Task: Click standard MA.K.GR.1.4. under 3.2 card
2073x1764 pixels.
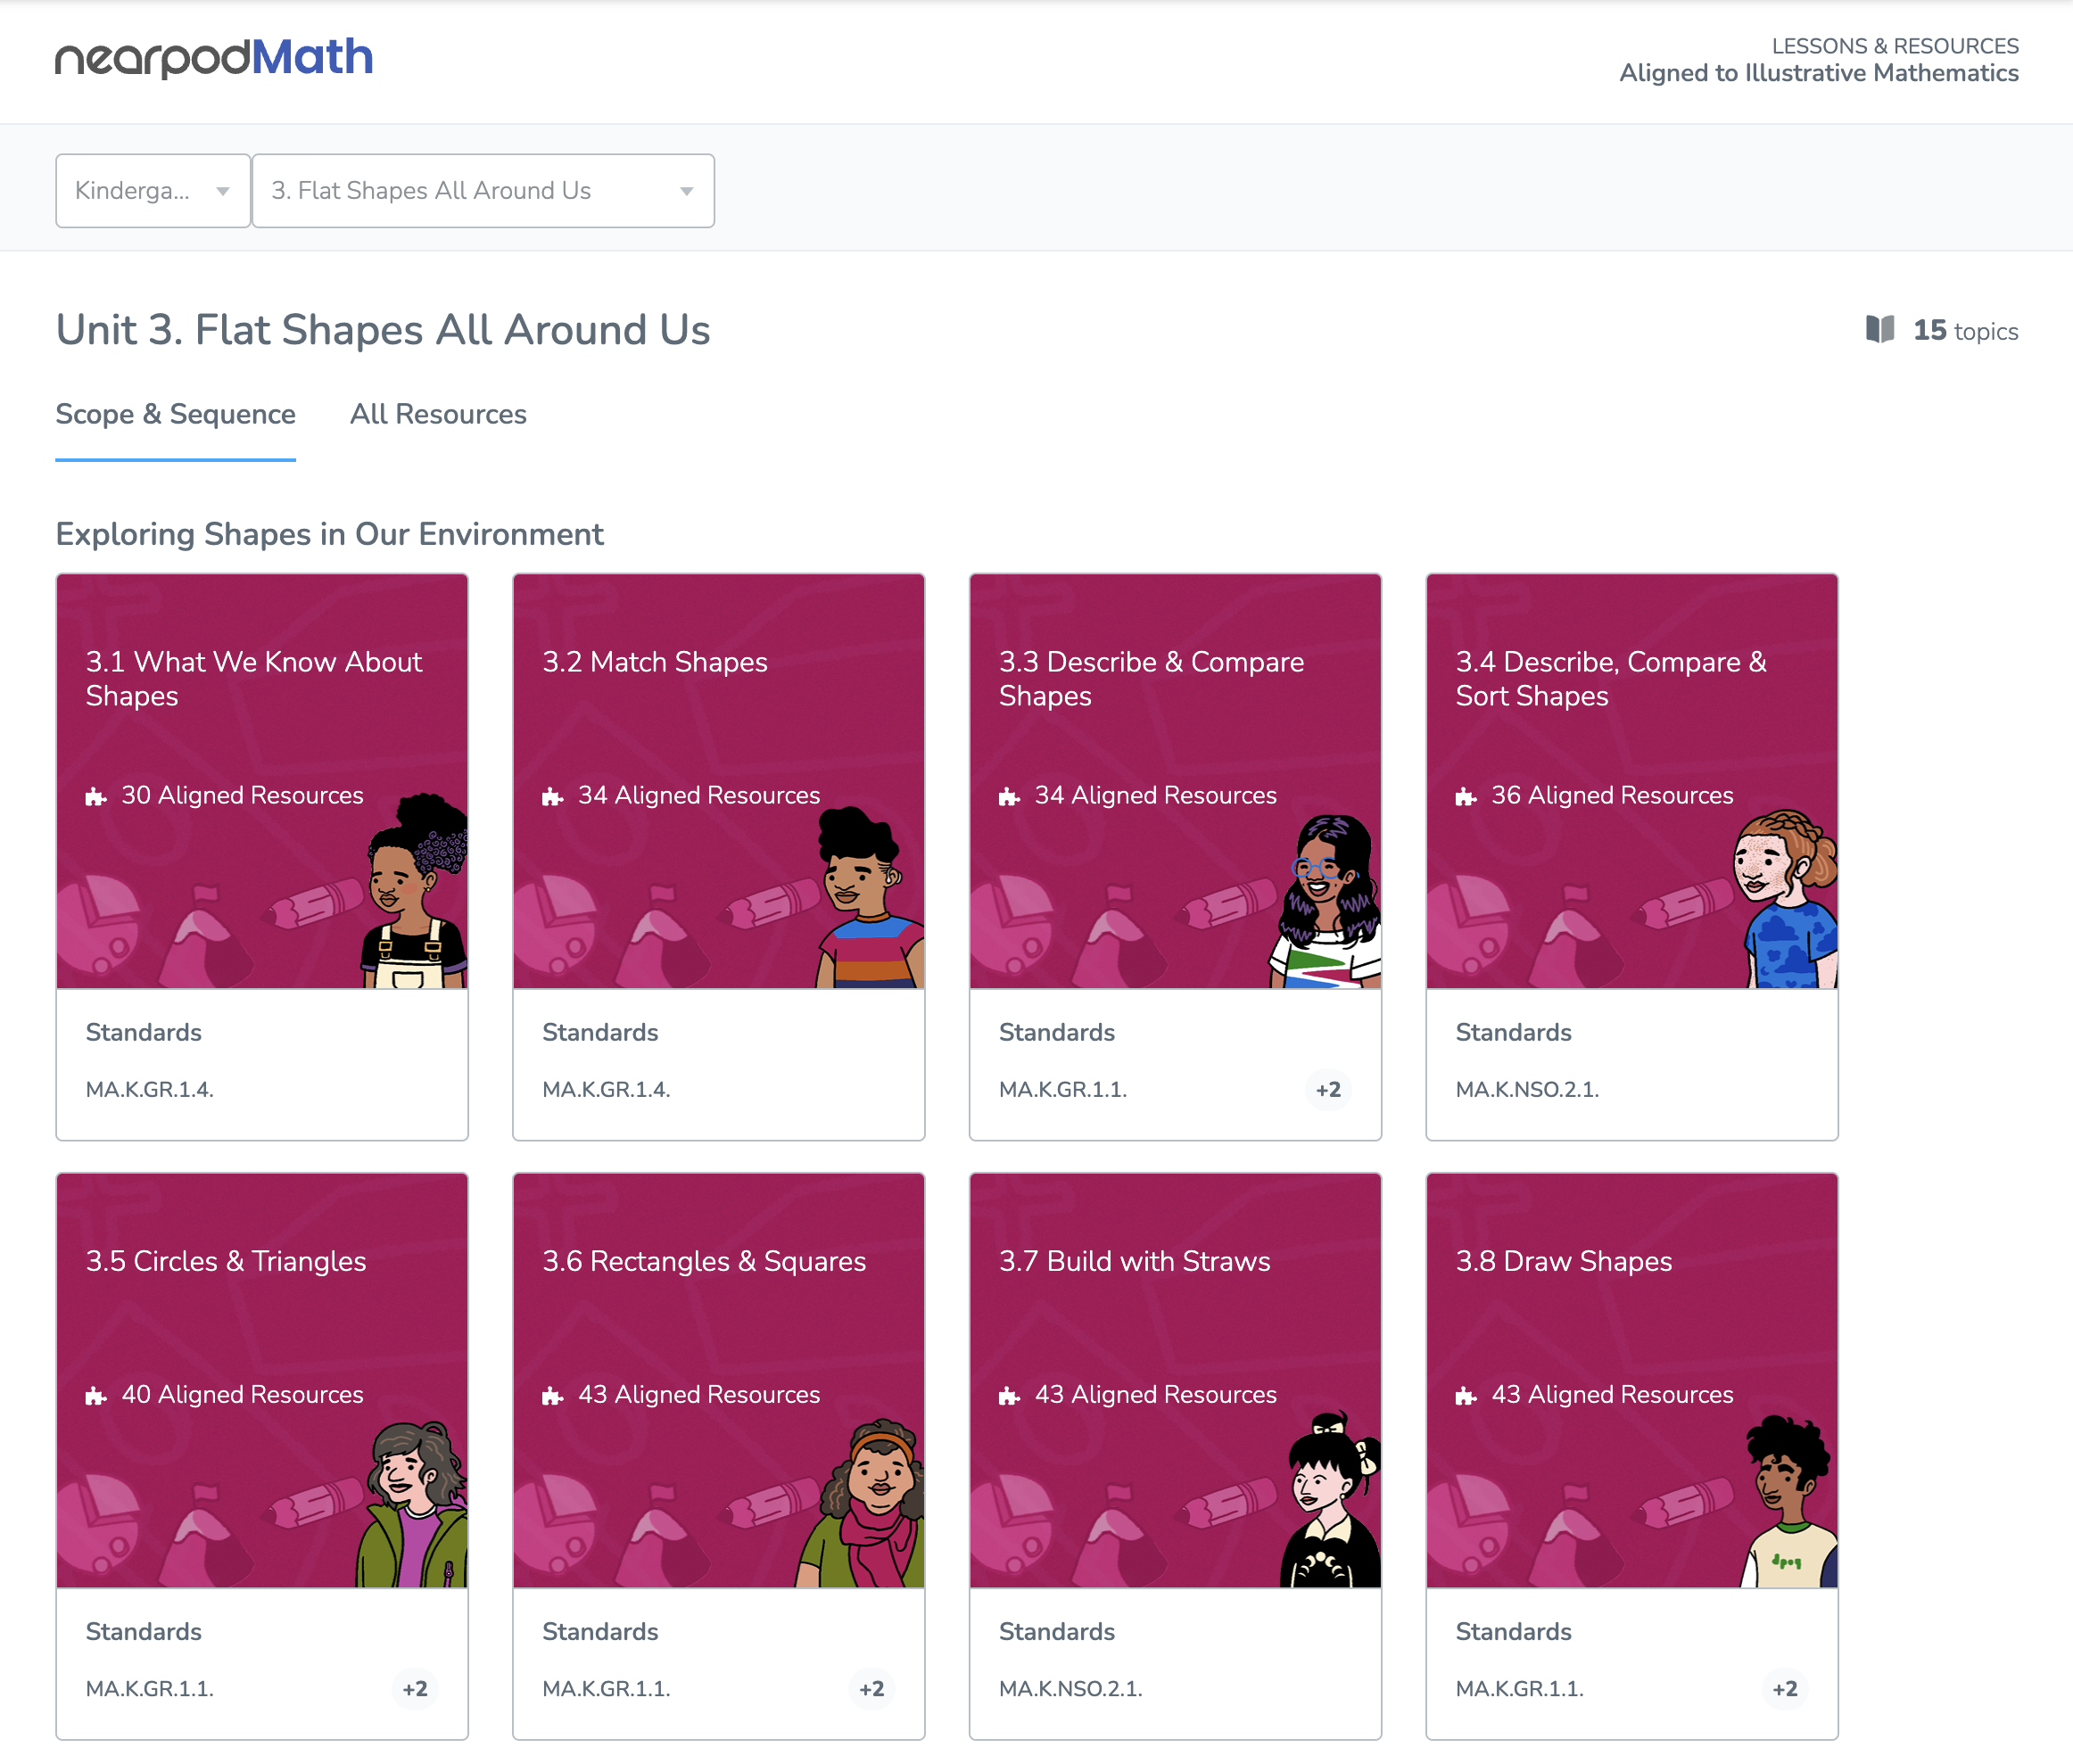Action: point(606,1089)
